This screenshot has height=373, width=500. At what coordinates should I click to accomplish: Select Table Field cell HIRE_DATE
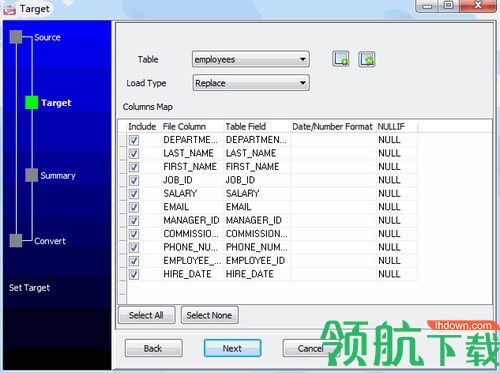(257, 274)
